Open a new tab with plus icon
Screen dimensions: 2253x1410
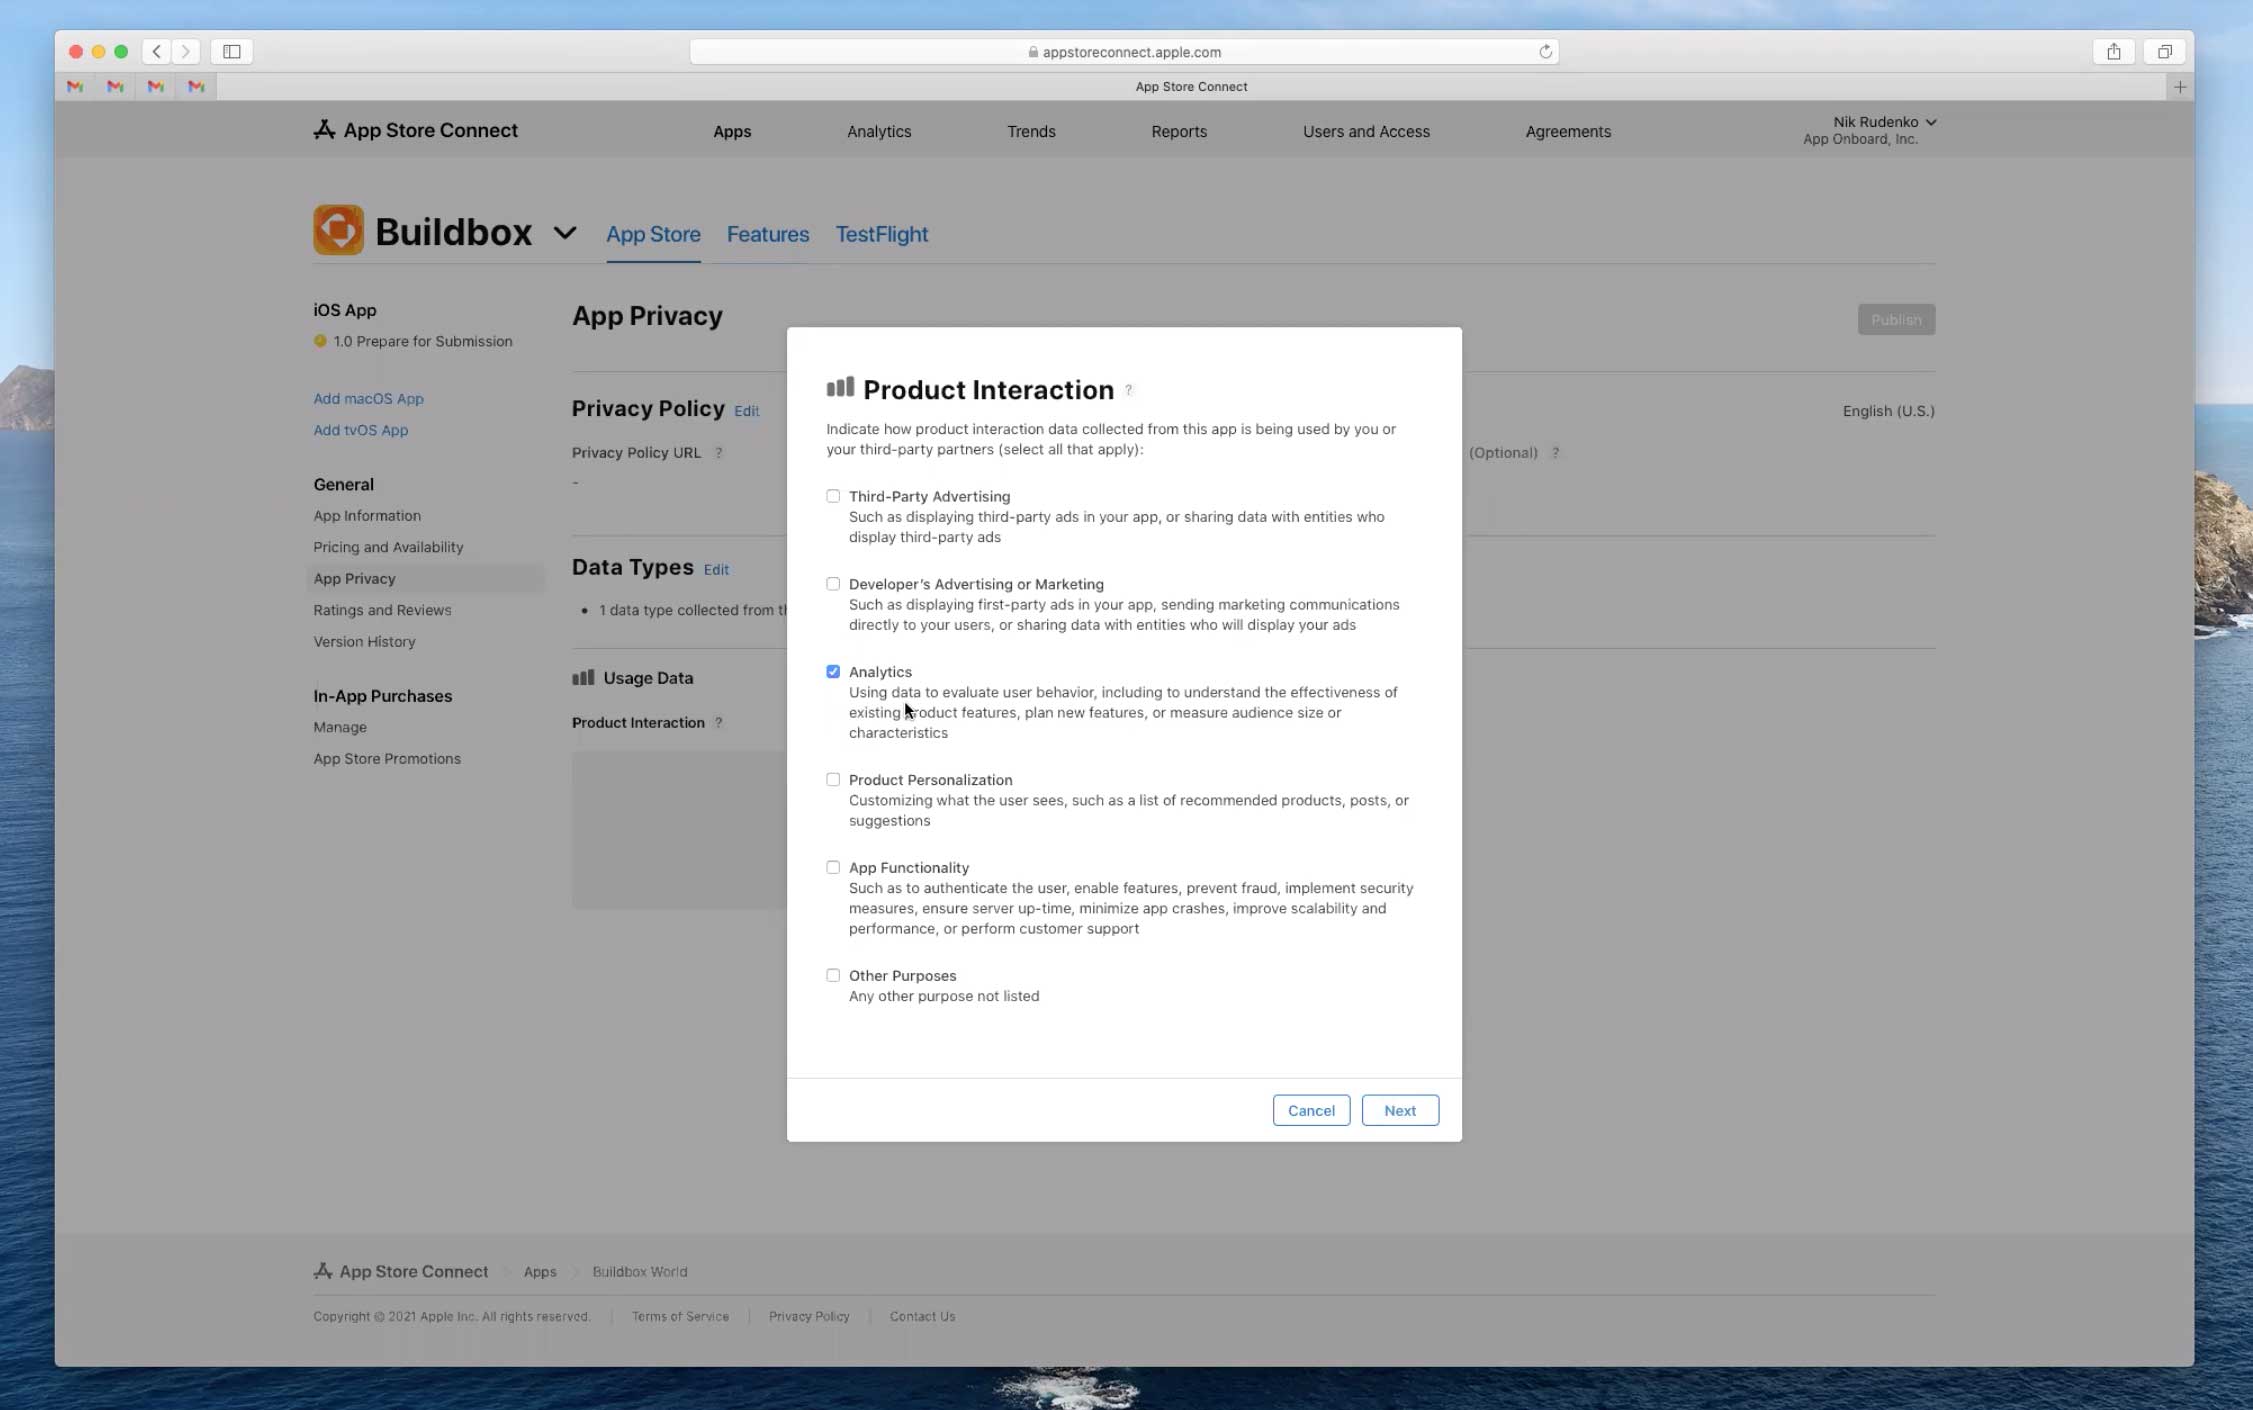pos(2179,87)
